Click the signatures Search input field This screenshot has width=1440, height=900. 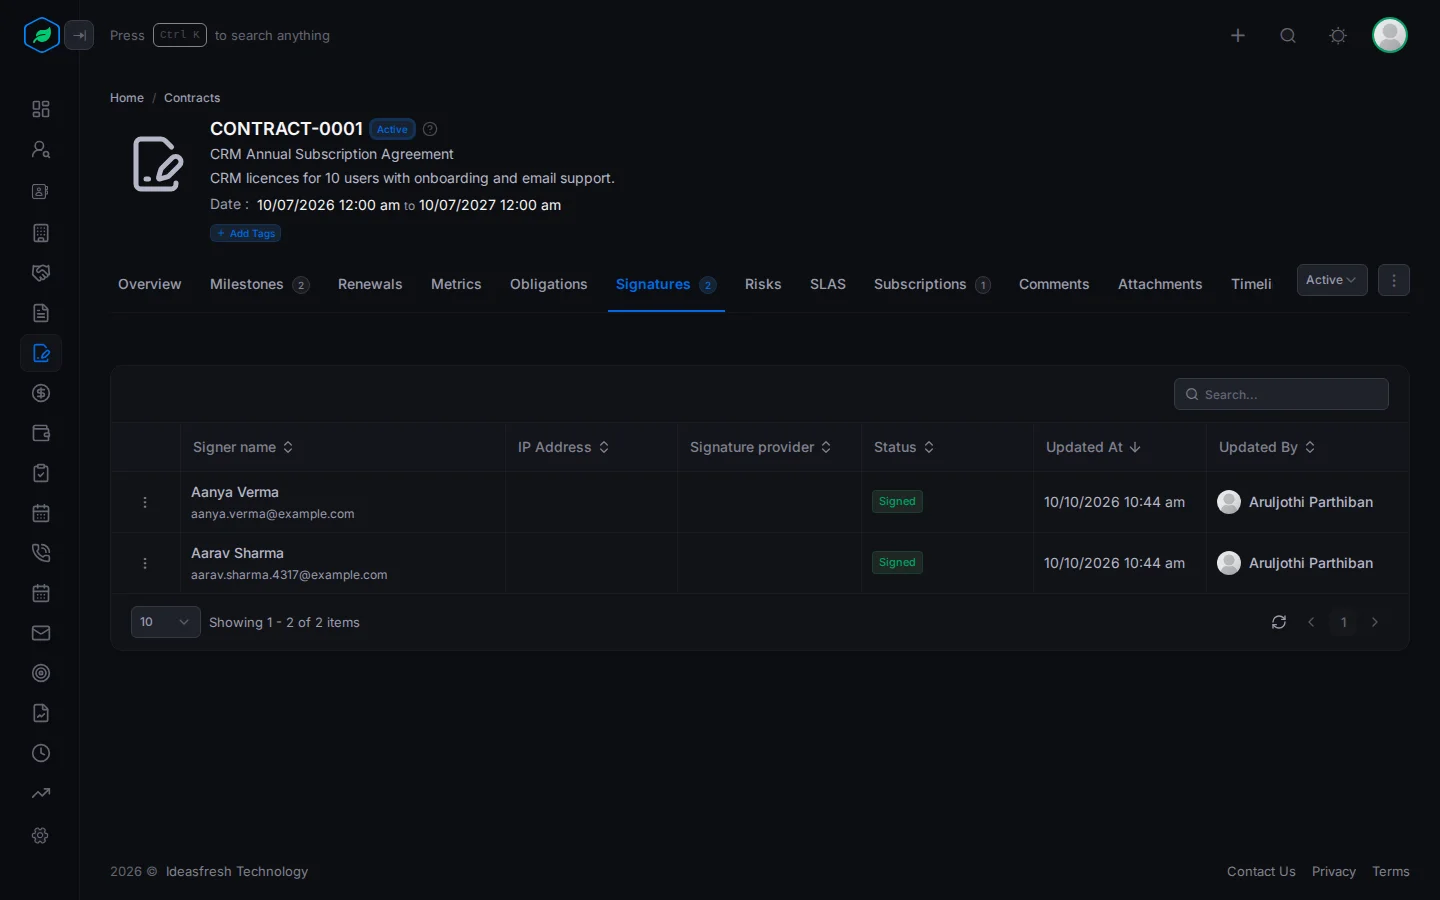click(x=1281, y=394)
